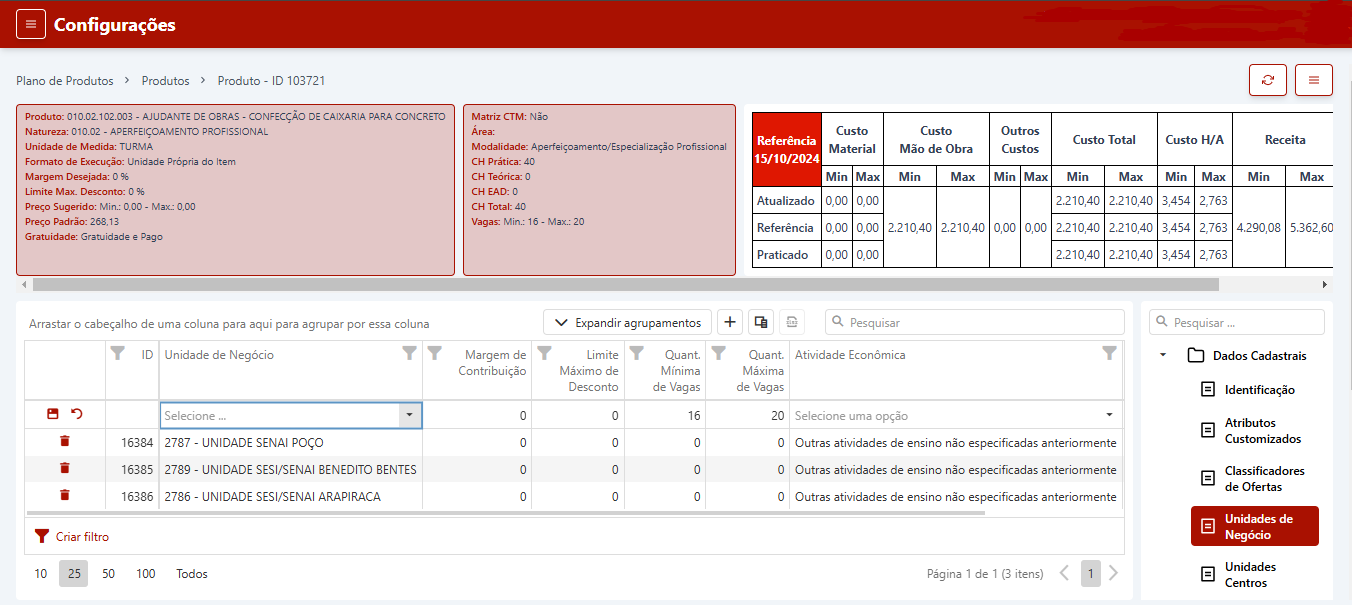1352x605 pixels.
Task: Select Classificadores de Ofertas menu item
Action: click(1264, 478)
